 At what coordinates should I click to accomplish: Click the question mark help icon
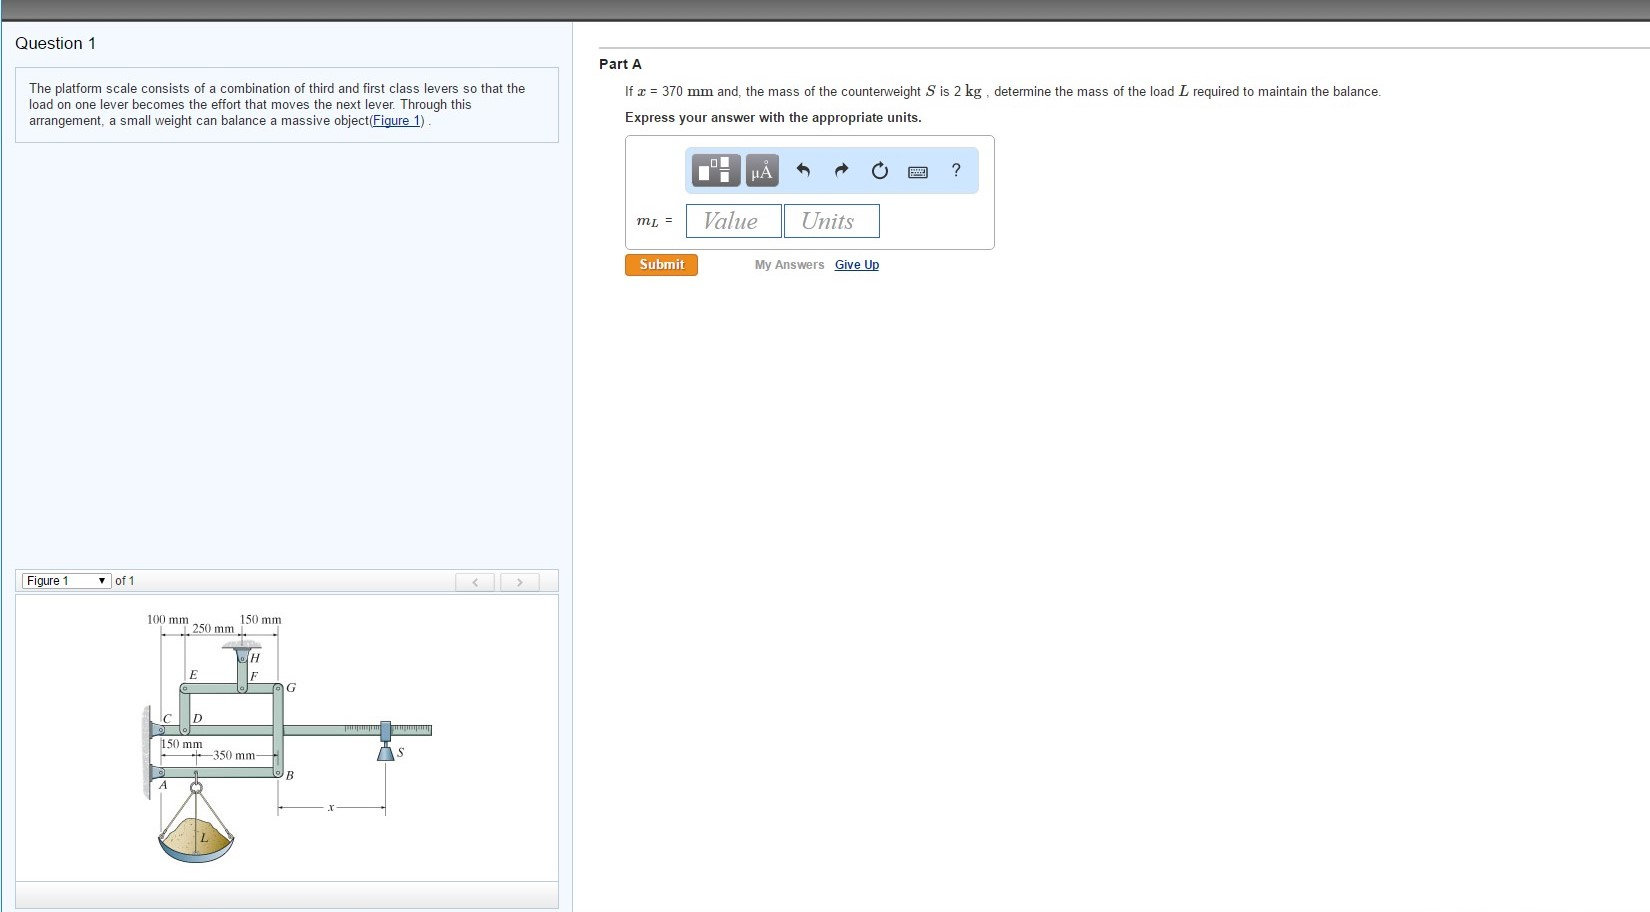955,171
